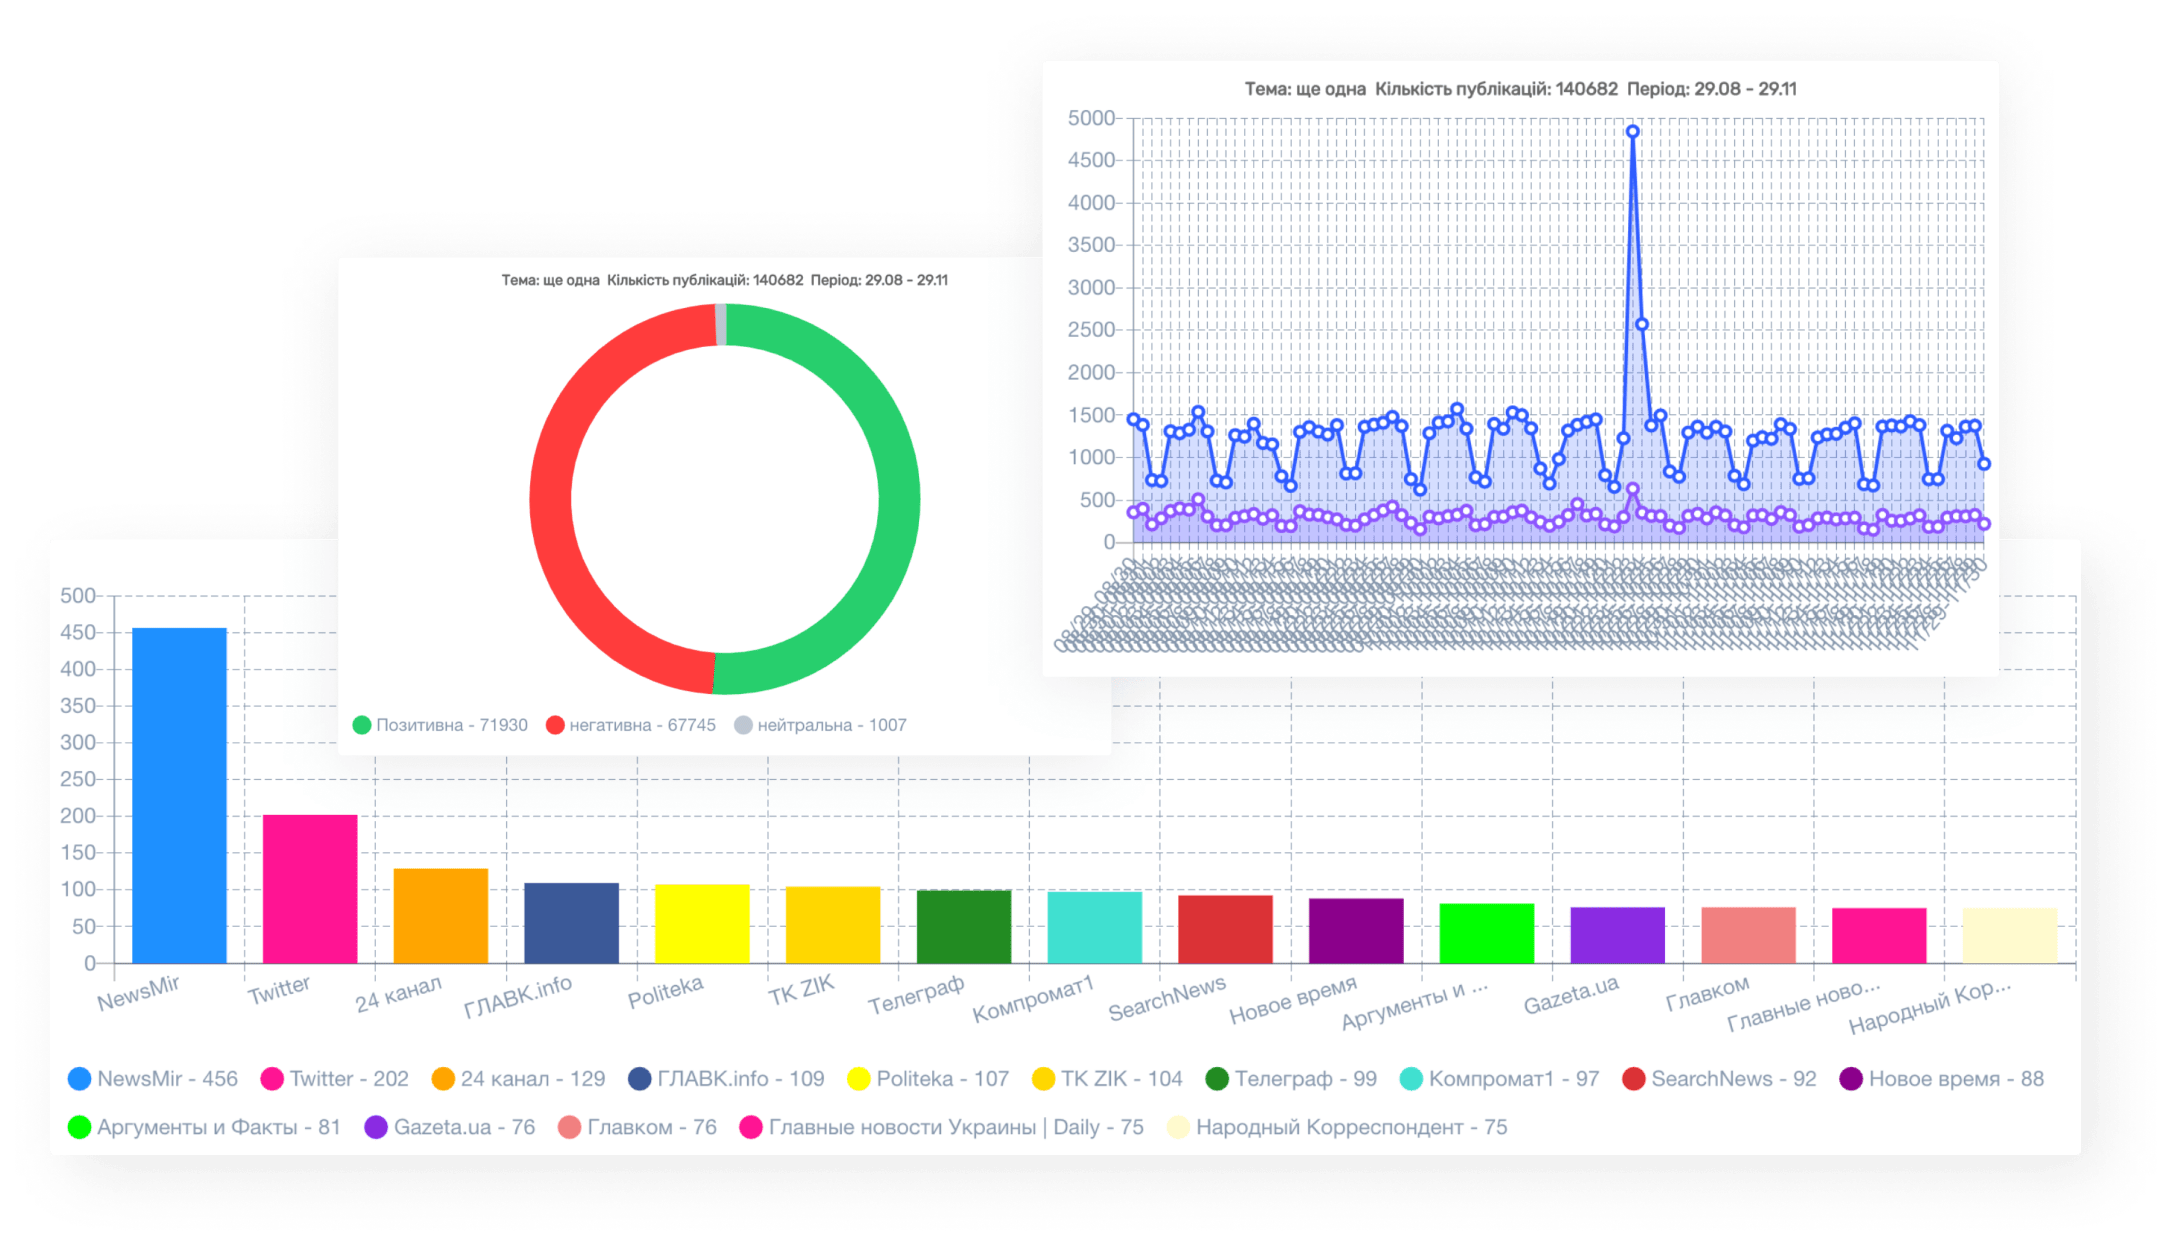Click the cream Народный Корреспондент bar
The width and height of the screenshot is (2171, 1245).
click(x=2010, y=936)
